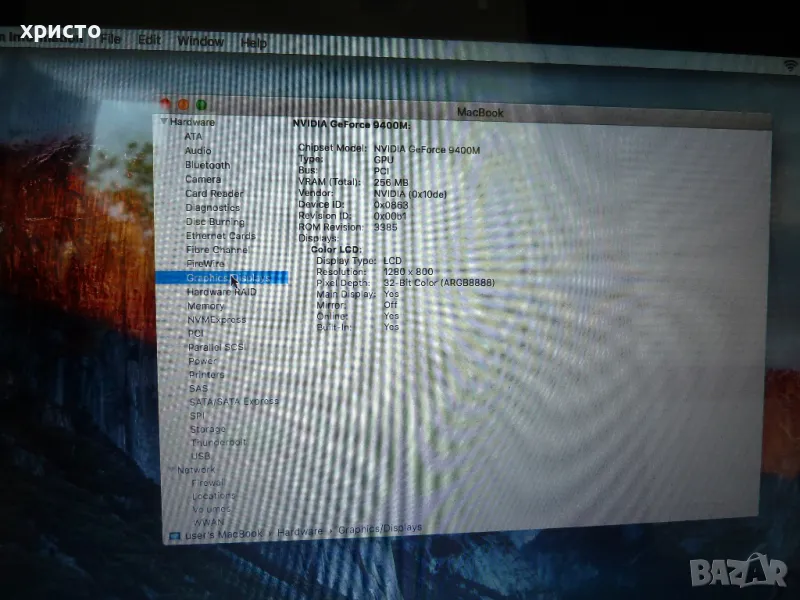Select PCI in the hardware list
The width and height of the screenshot is (800, 600).
(196, 333)
